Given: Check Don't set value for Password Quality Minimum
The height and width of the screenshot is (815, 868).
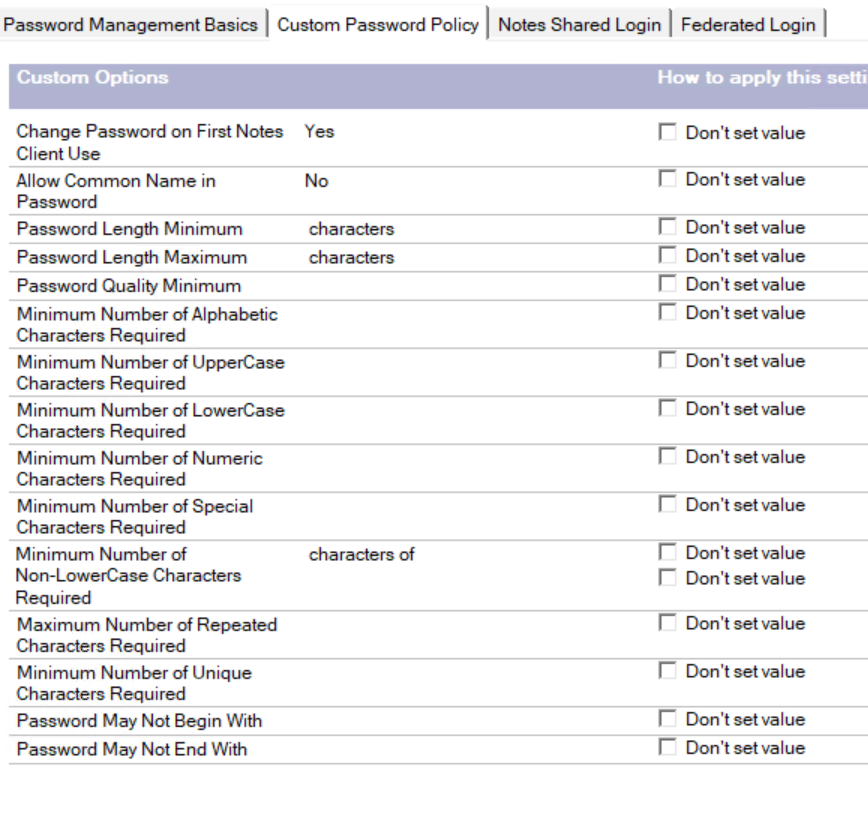Looking at the screenshot, I should click(668, 284).
